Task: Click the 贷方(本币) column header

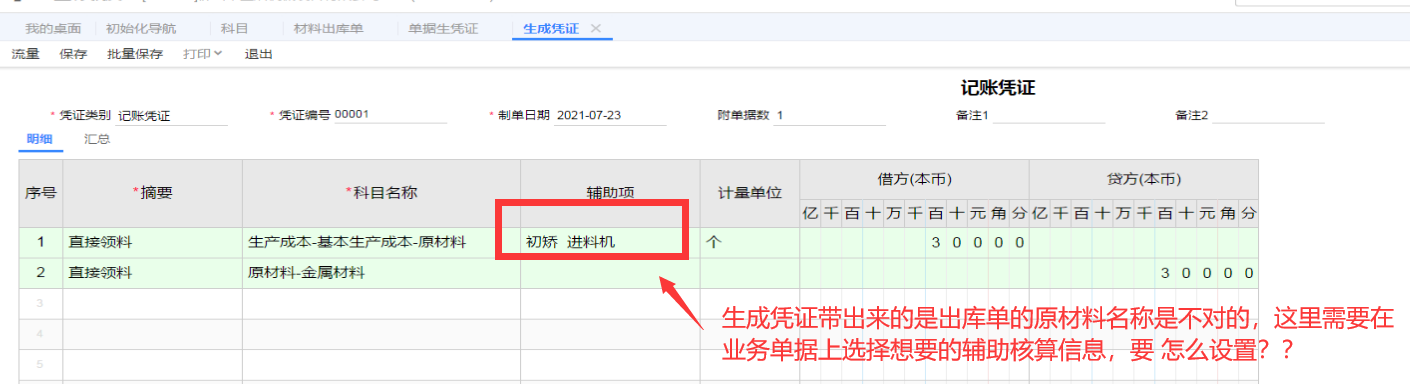Action: click(1144, 180)
